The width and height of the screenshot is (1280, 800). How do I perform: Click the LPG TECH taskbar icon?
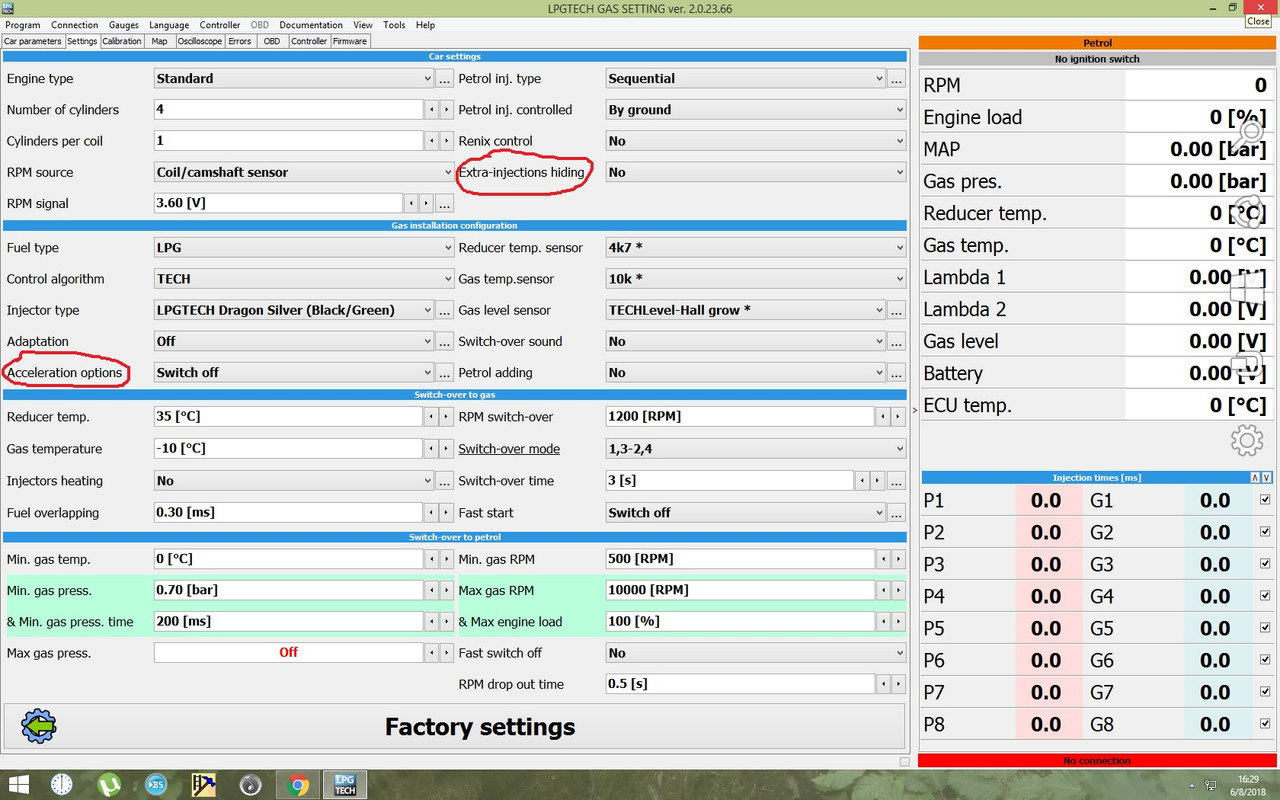coord(345,785)
